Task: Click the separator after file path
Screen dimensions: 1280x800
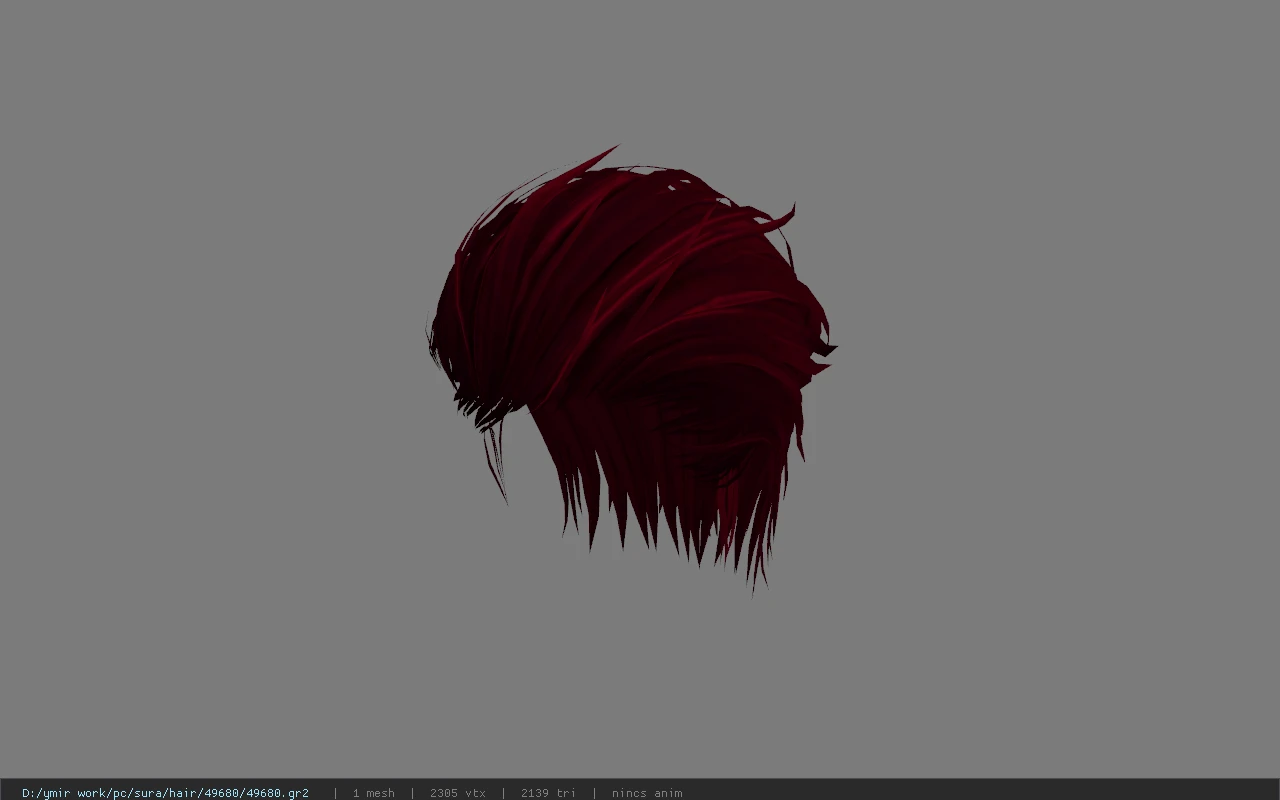Action: pyautogui.click(x=335, y=792)
